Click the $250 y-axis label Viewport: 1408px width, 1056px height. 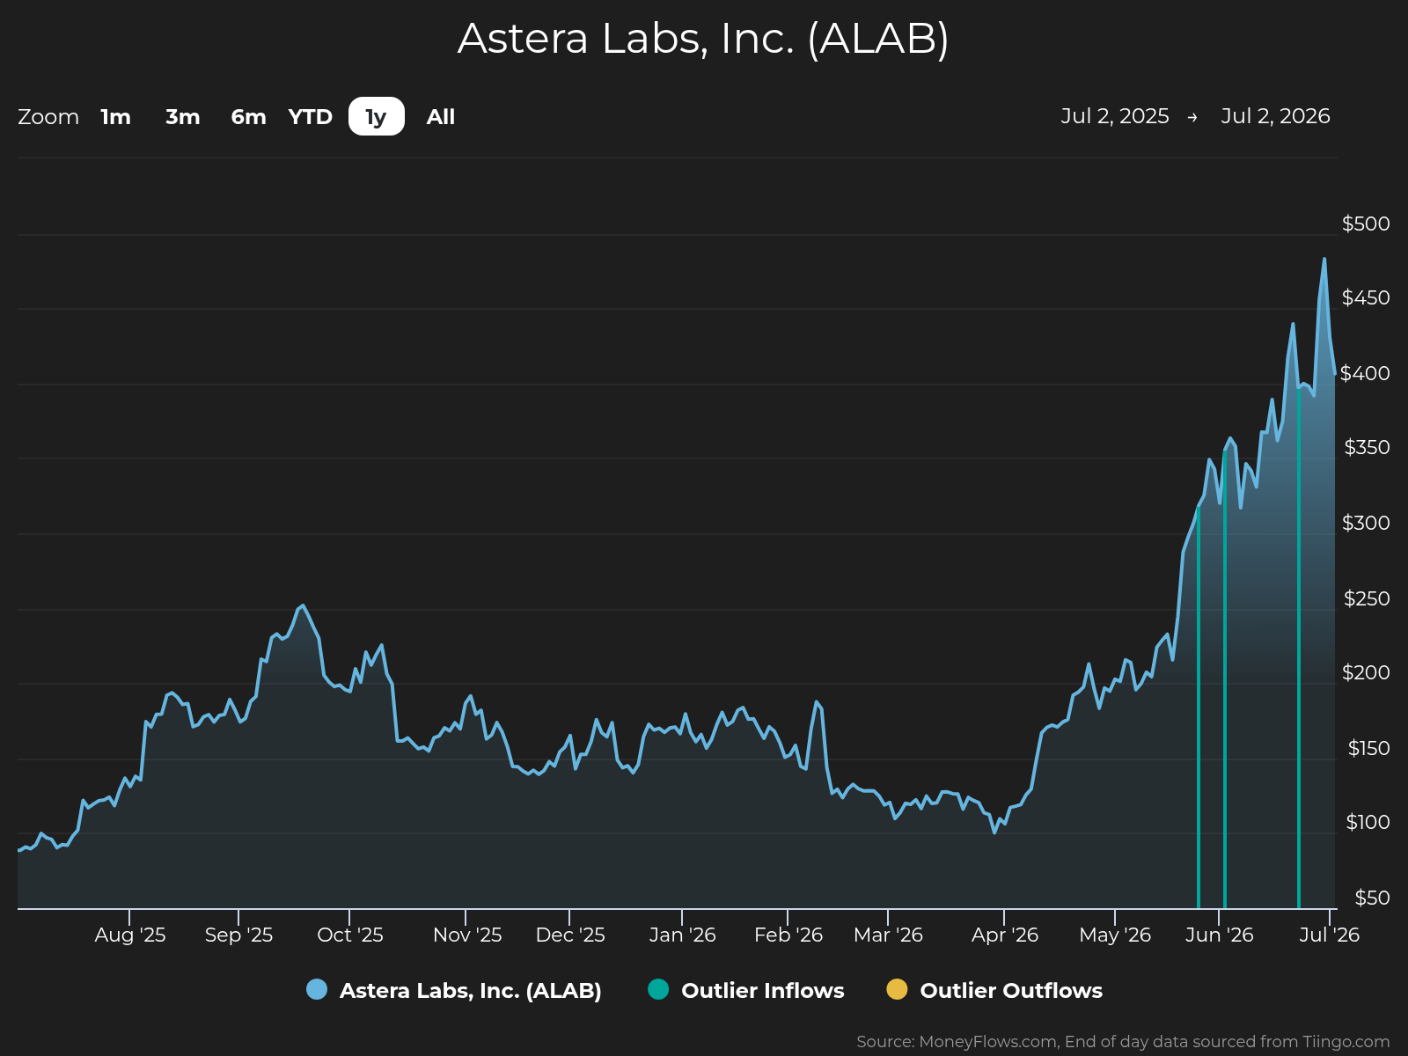click(x=1366, y=598)
